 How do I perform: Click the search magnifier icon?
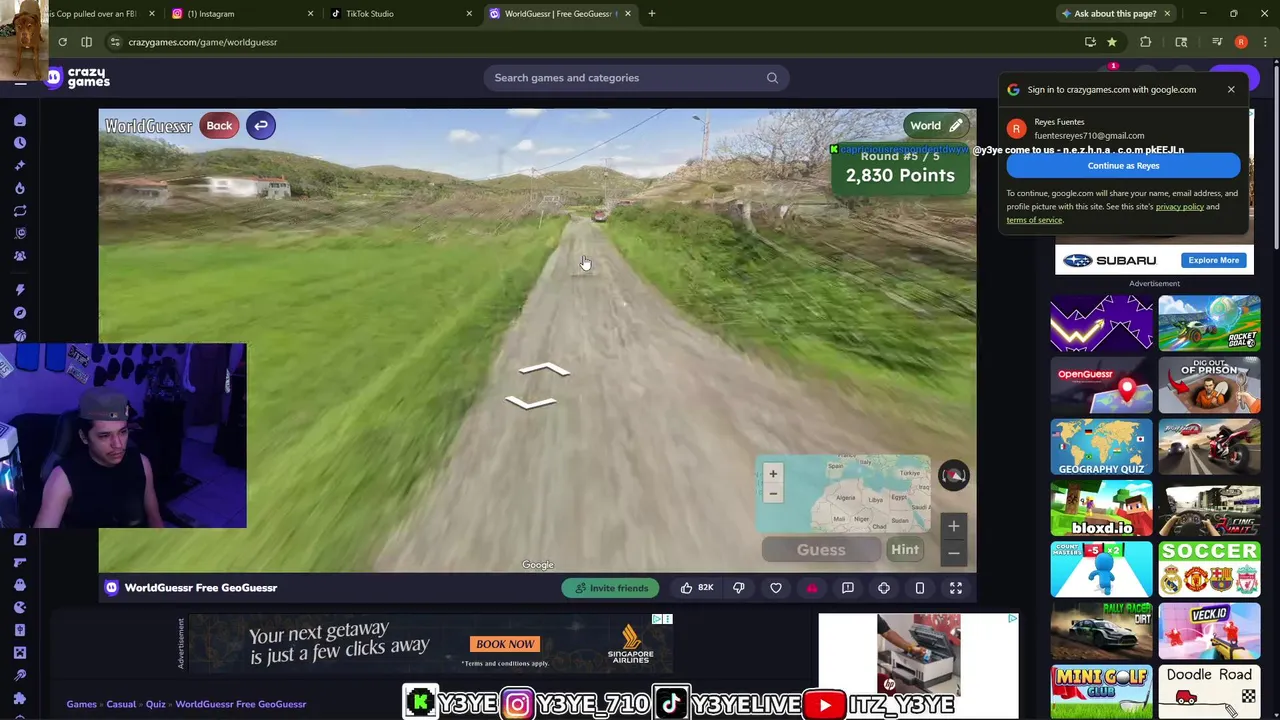pyautogui.click(x=772, y=78)
